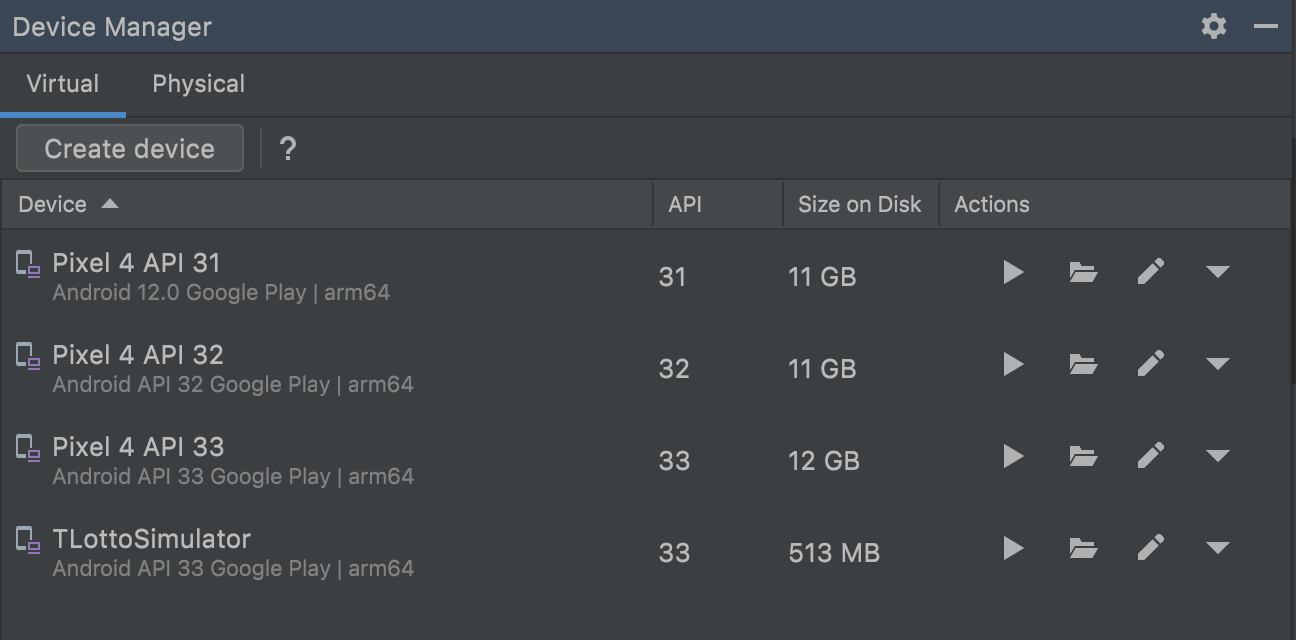Sort by Size on Disk column
This screenshot has width=1296, height=640.
click(859, 205)
